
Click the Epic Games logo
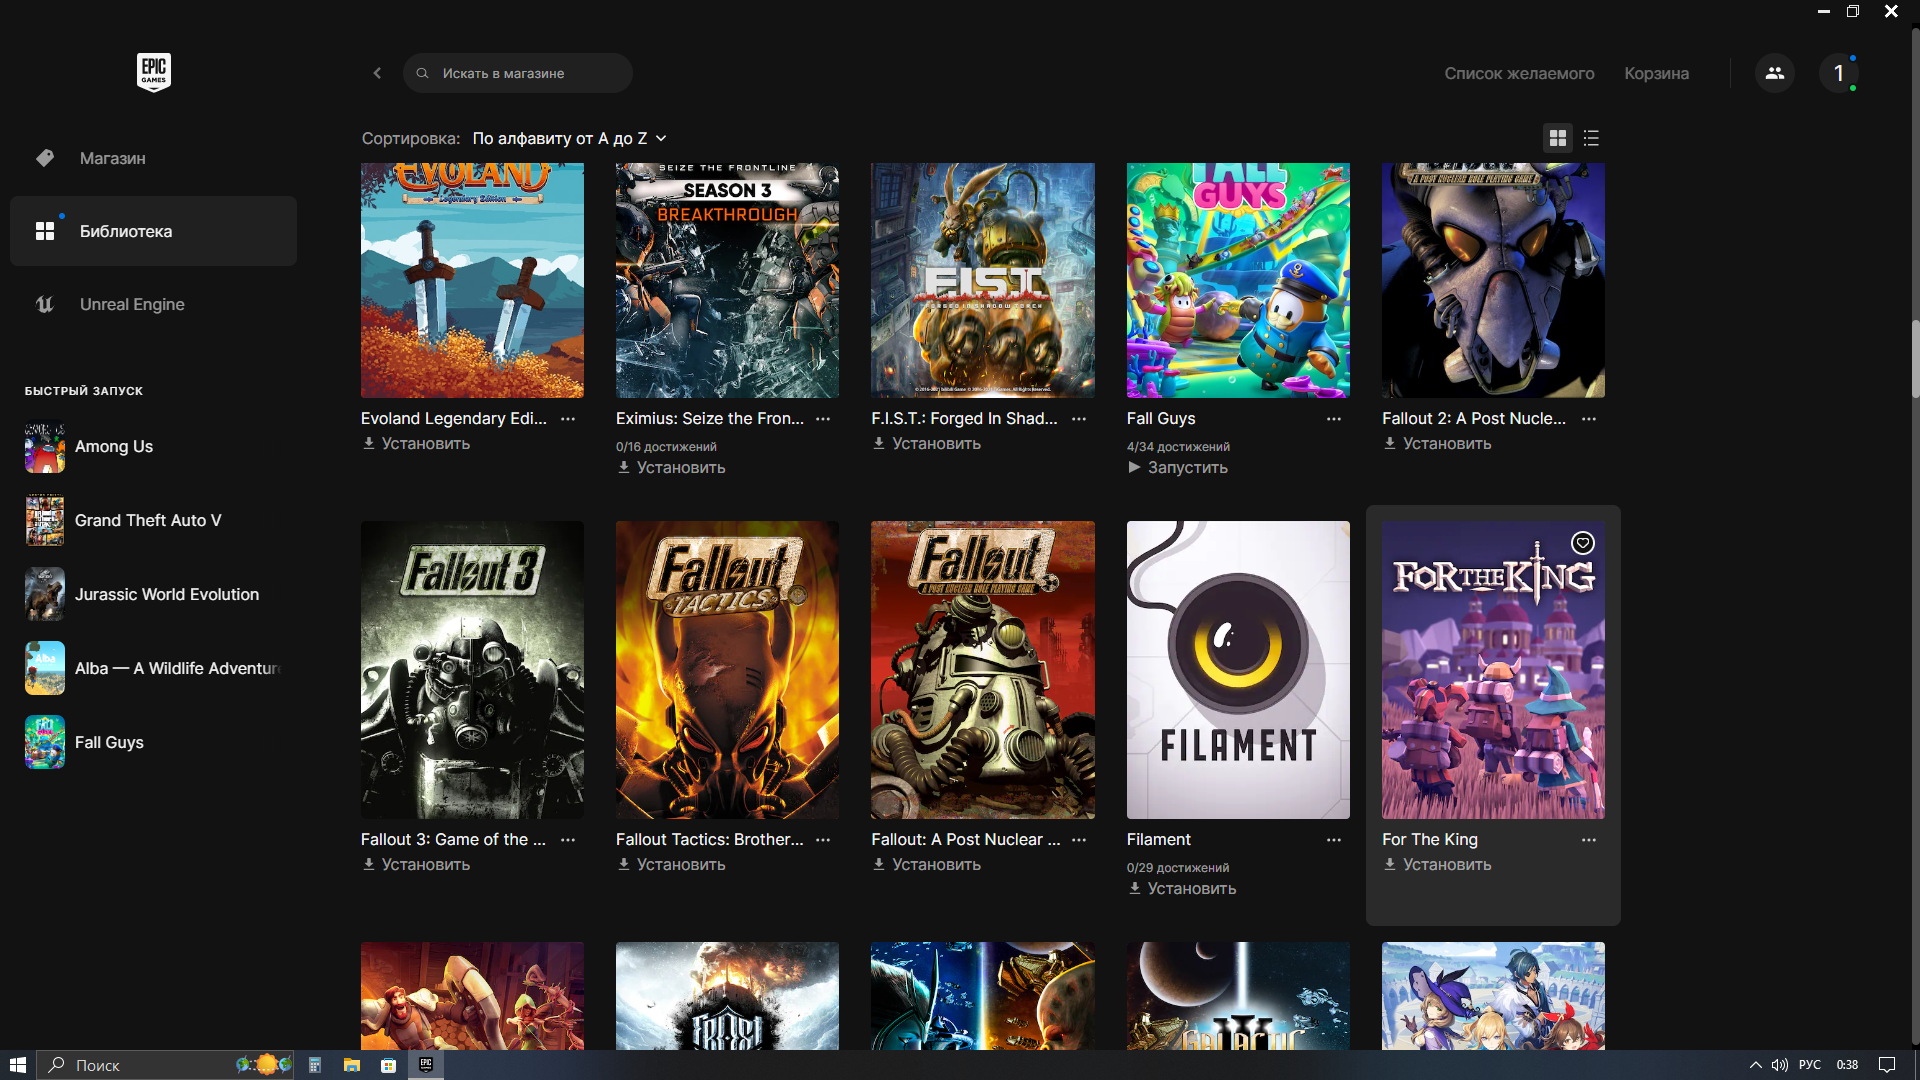tap(153, 72)
